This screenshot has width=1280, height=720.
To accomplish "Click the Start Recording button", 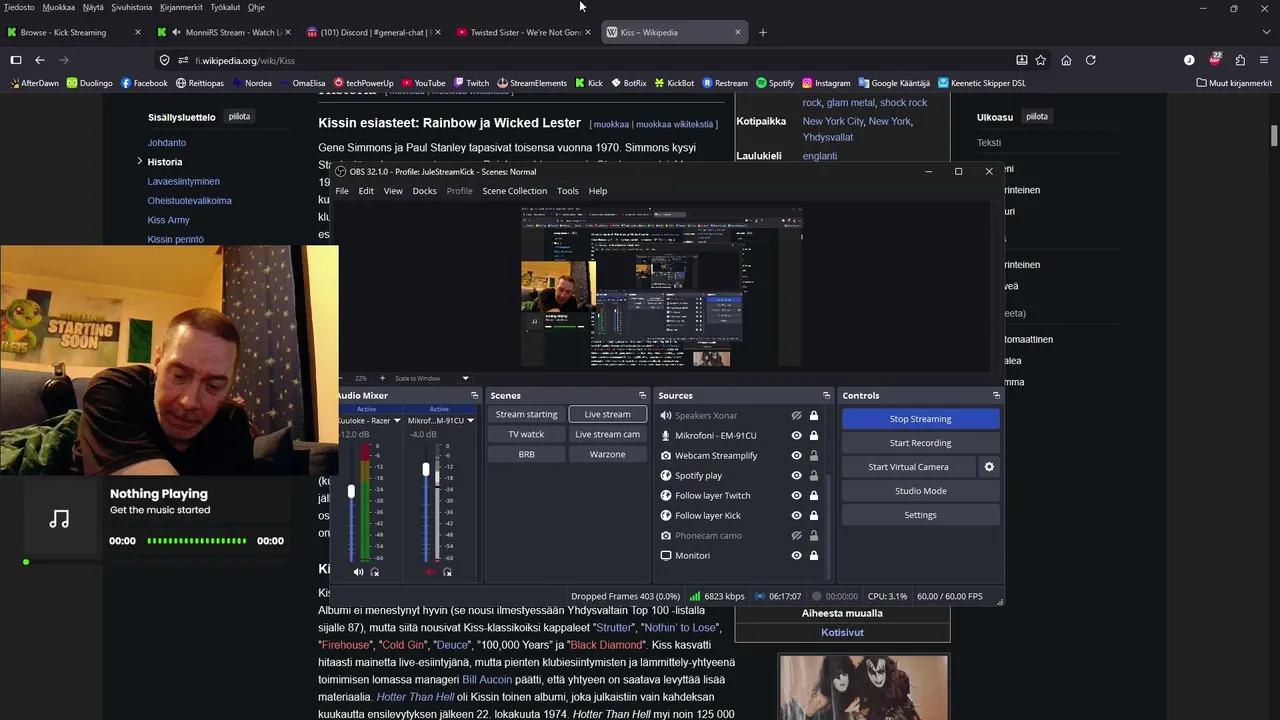I will (920, 443).
